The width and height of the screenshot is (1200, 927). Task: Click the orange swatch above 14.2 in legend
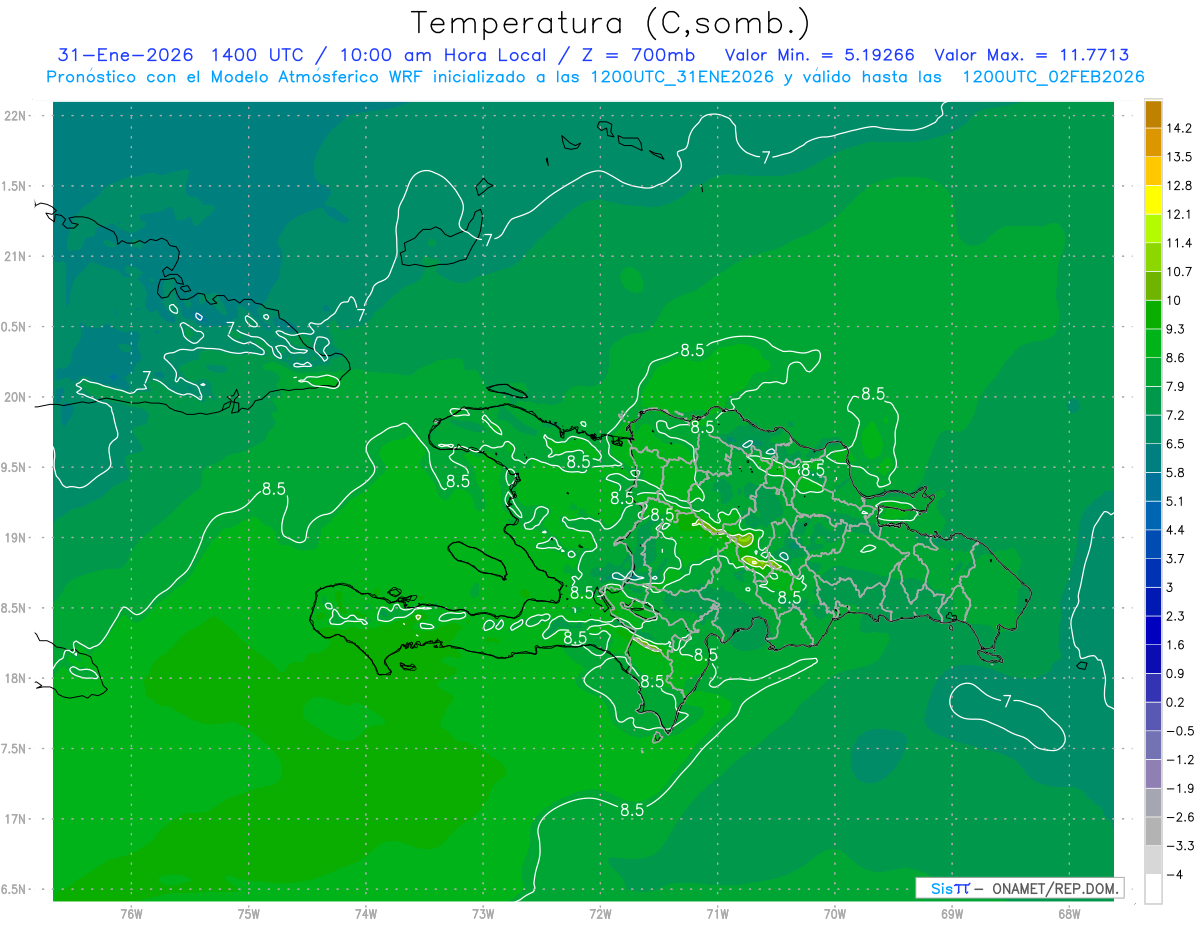[x=1153, y=113]
